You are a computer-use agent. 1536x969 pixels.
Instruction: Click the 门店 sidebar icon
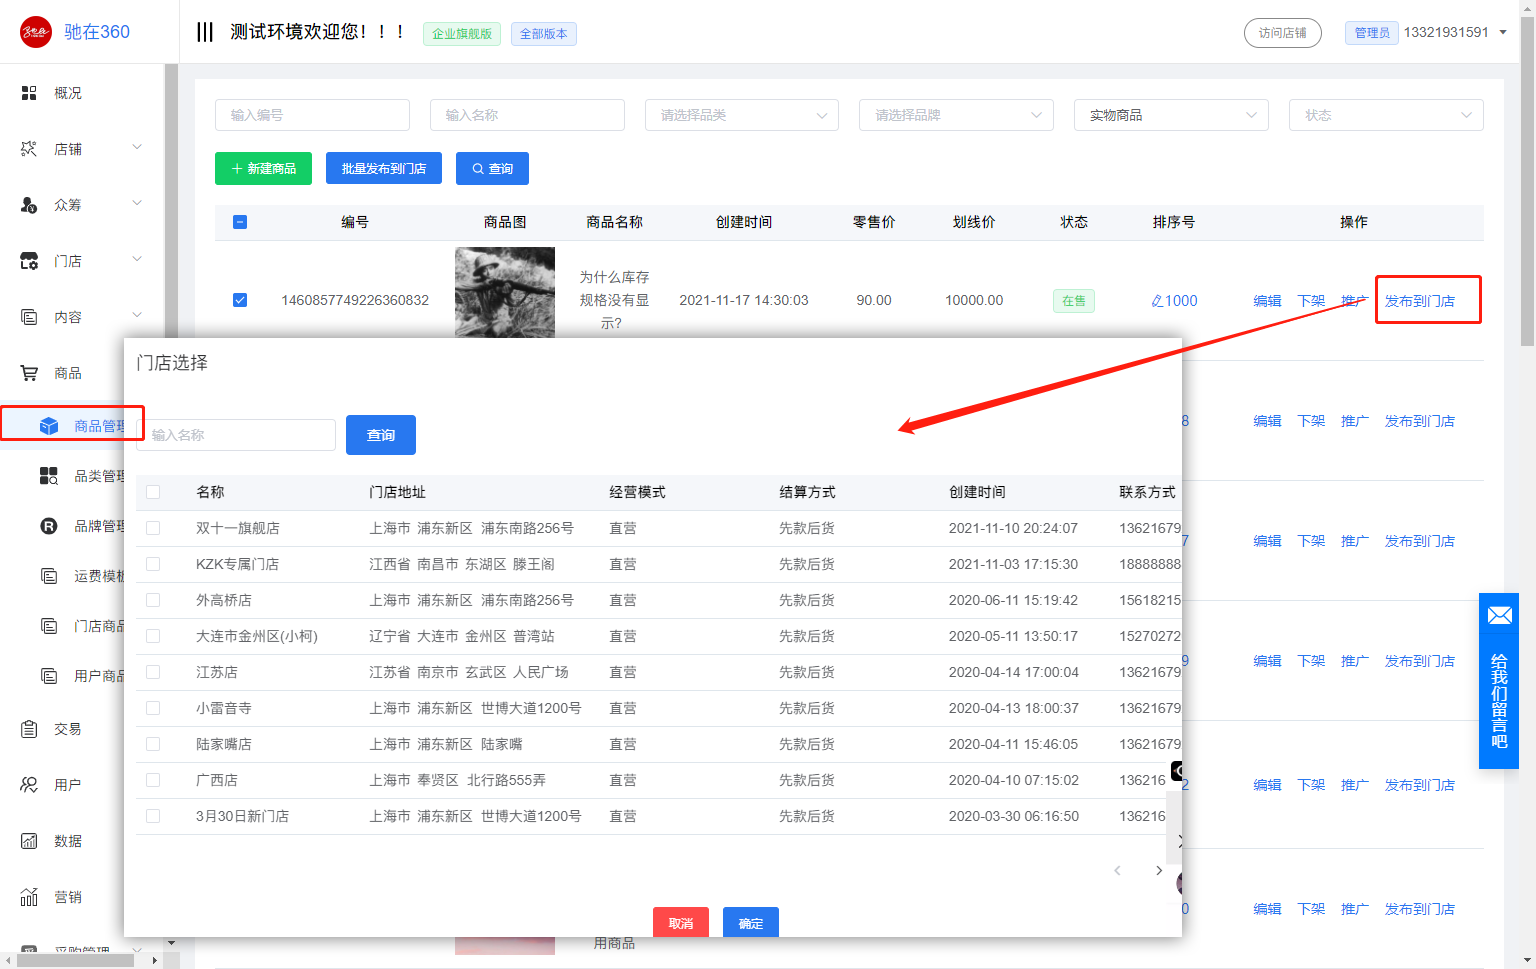(x=29, y=261)
